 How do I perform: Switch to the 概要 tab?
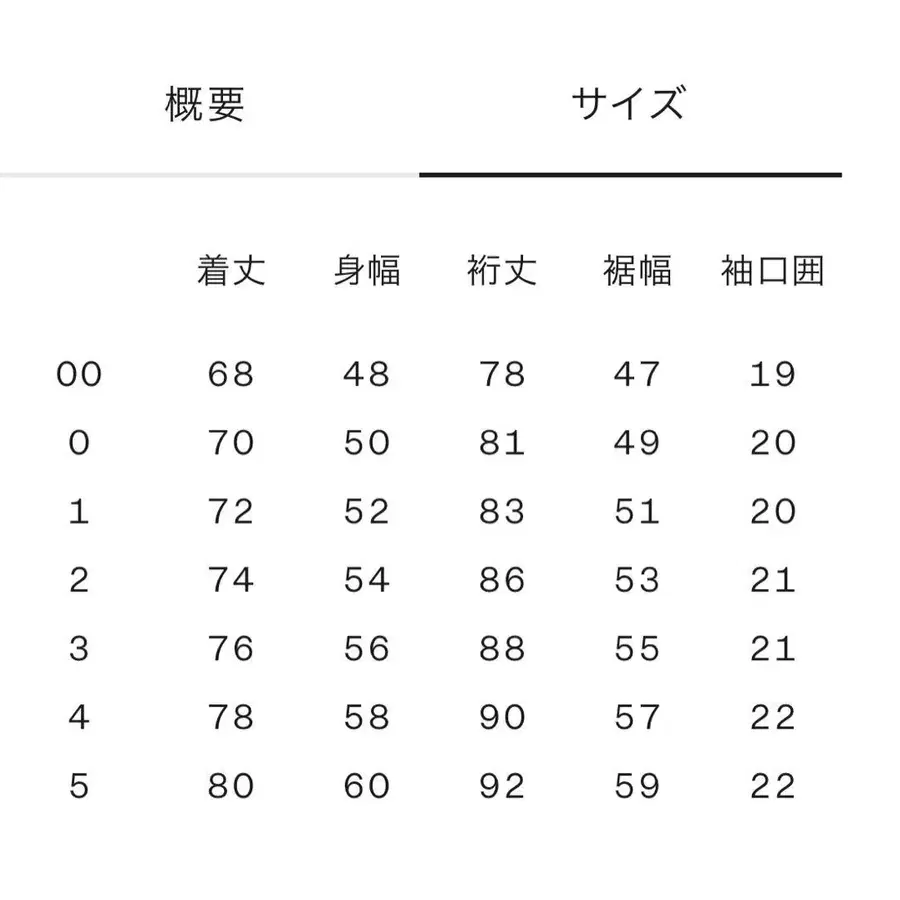tap(205, 105)
